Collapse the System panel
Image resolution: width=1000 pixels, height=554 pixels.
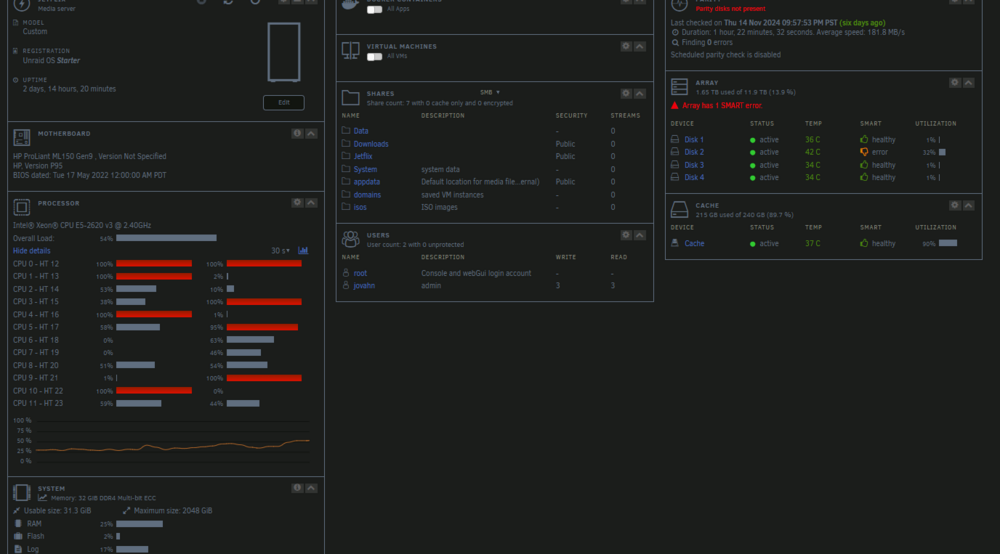coord(311,488)
